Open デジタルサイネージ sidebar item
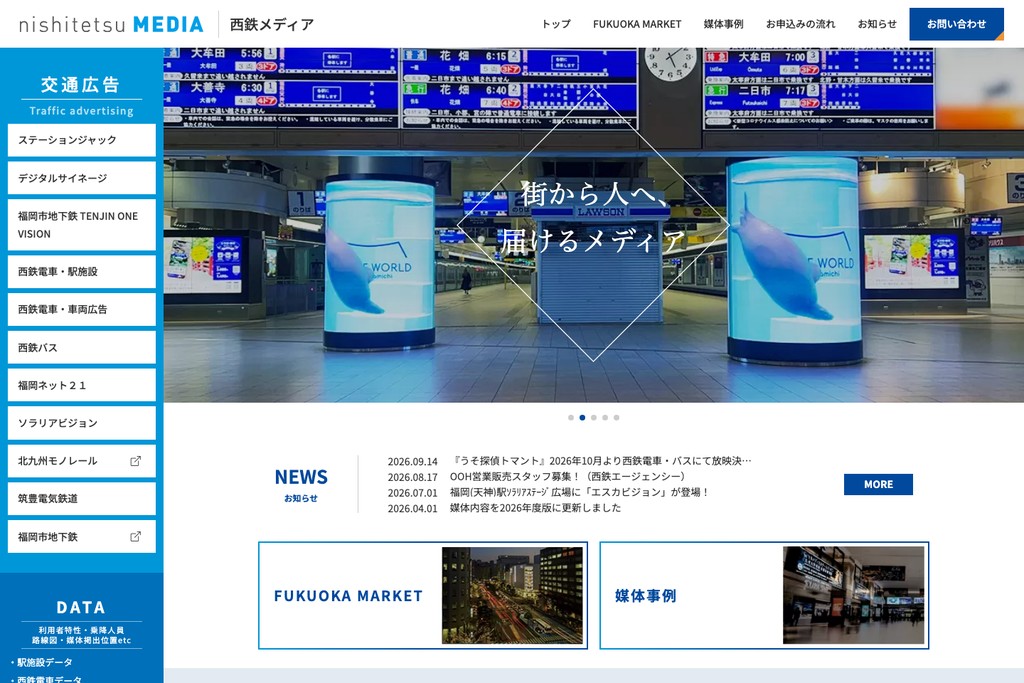 pos(82,178)
